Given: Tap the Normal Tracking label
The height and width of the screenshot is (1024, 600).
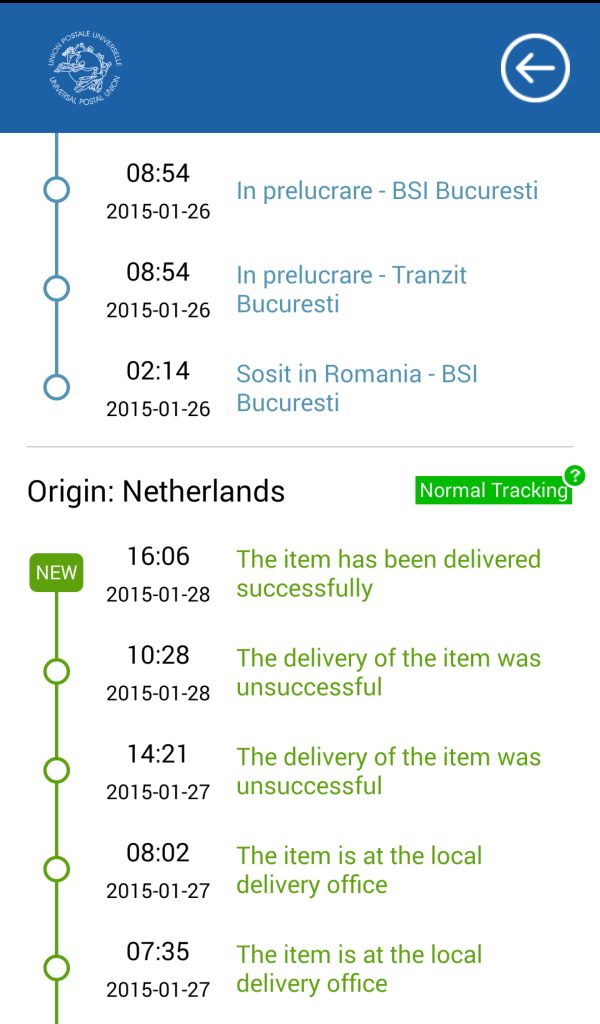Looking at the screenshot, I should [492, 490].
